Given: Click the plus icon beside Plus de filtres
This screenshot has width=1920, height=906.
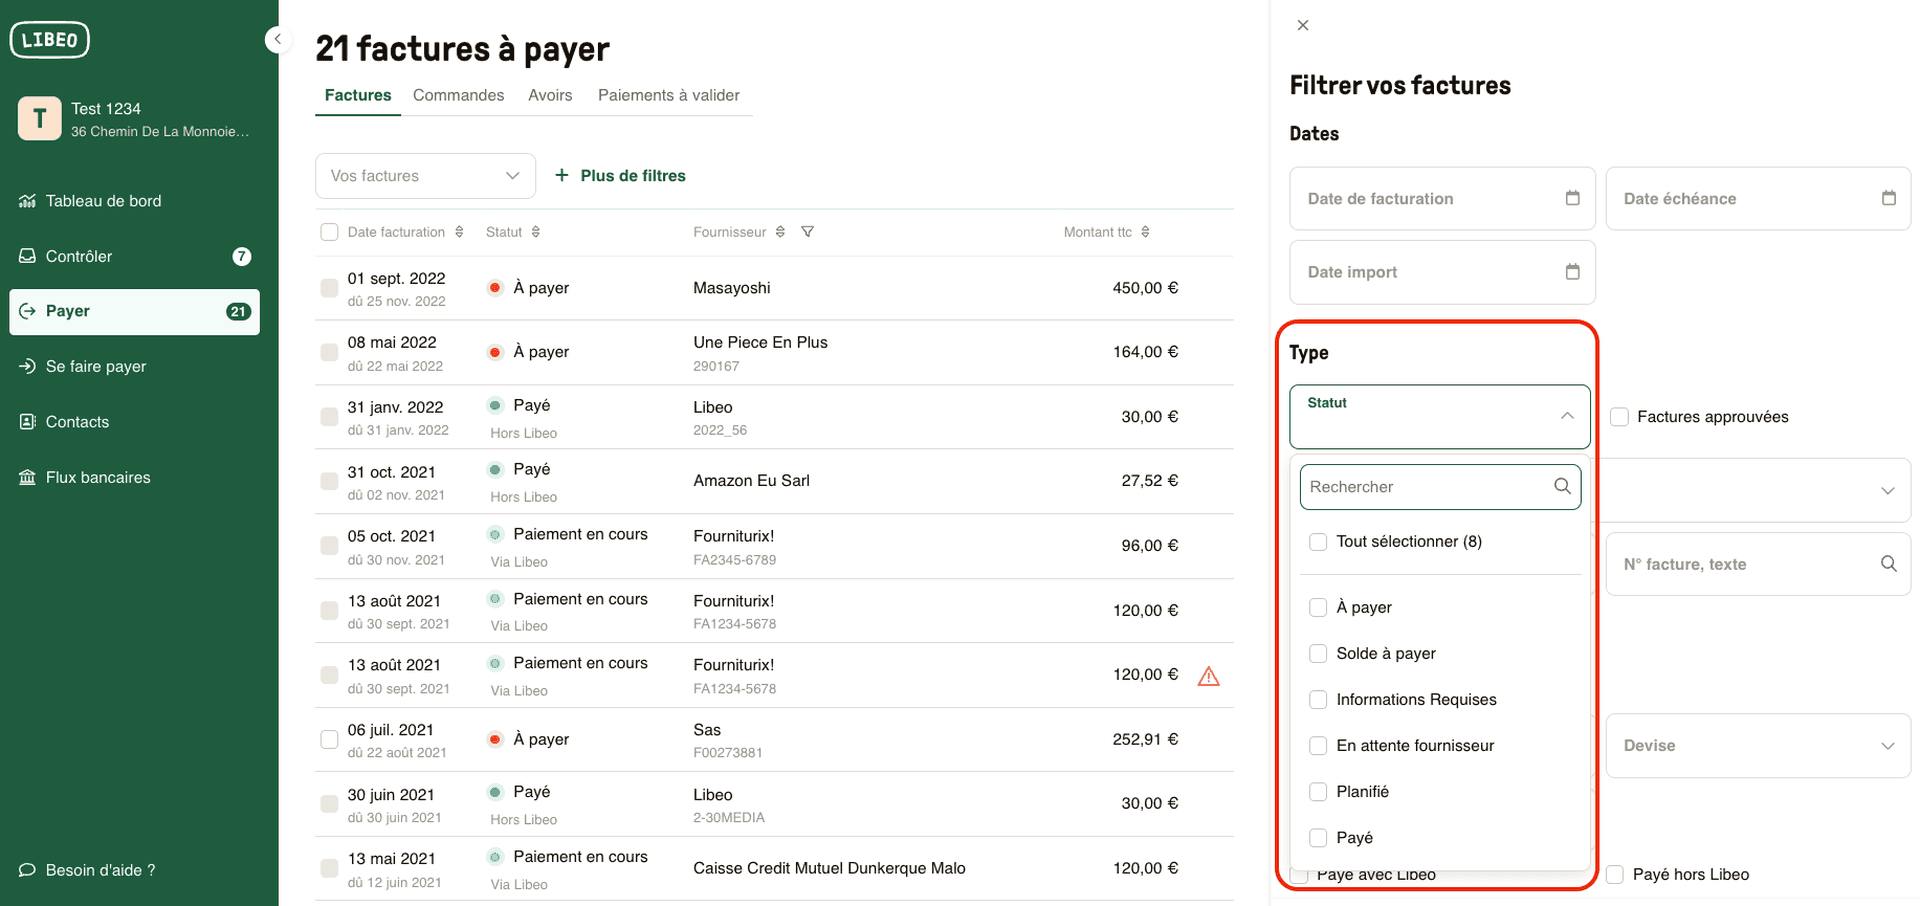Looking at the screenshot, I should point(562,175).
